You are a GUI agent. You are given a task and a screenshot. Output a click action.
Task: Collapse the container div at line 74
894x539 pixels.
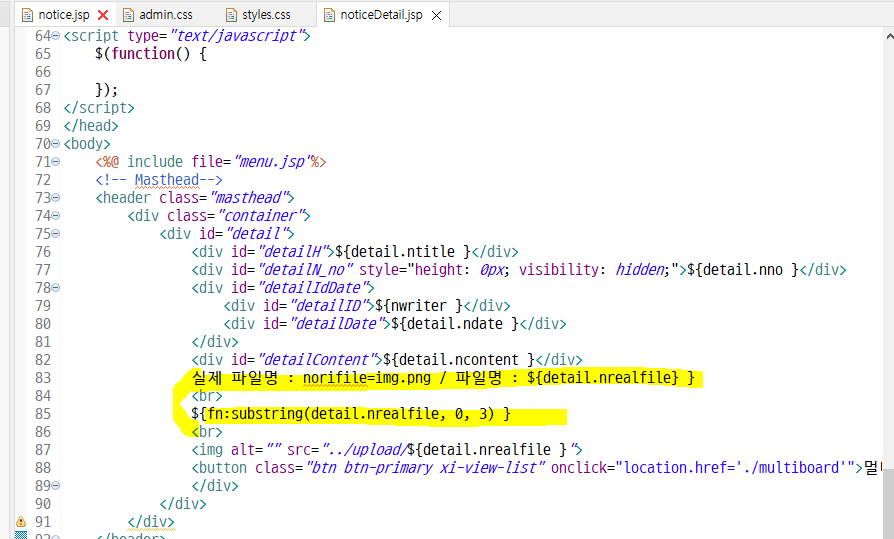click(56, 216)
